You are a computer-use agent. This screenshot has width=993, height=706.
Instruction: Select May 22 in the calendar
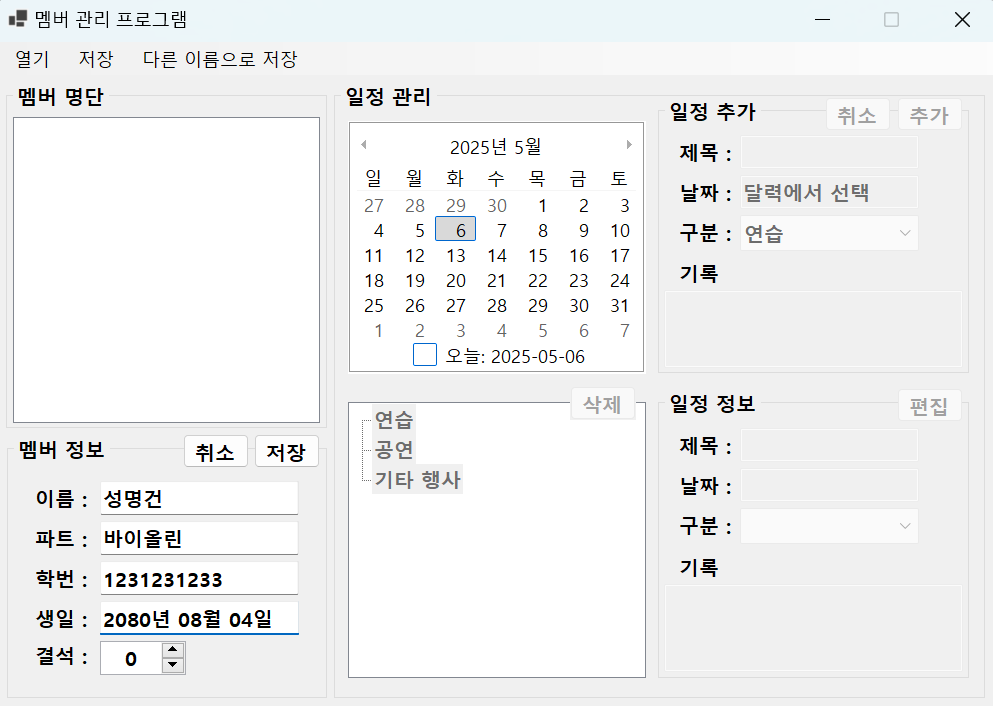point(538,281)
